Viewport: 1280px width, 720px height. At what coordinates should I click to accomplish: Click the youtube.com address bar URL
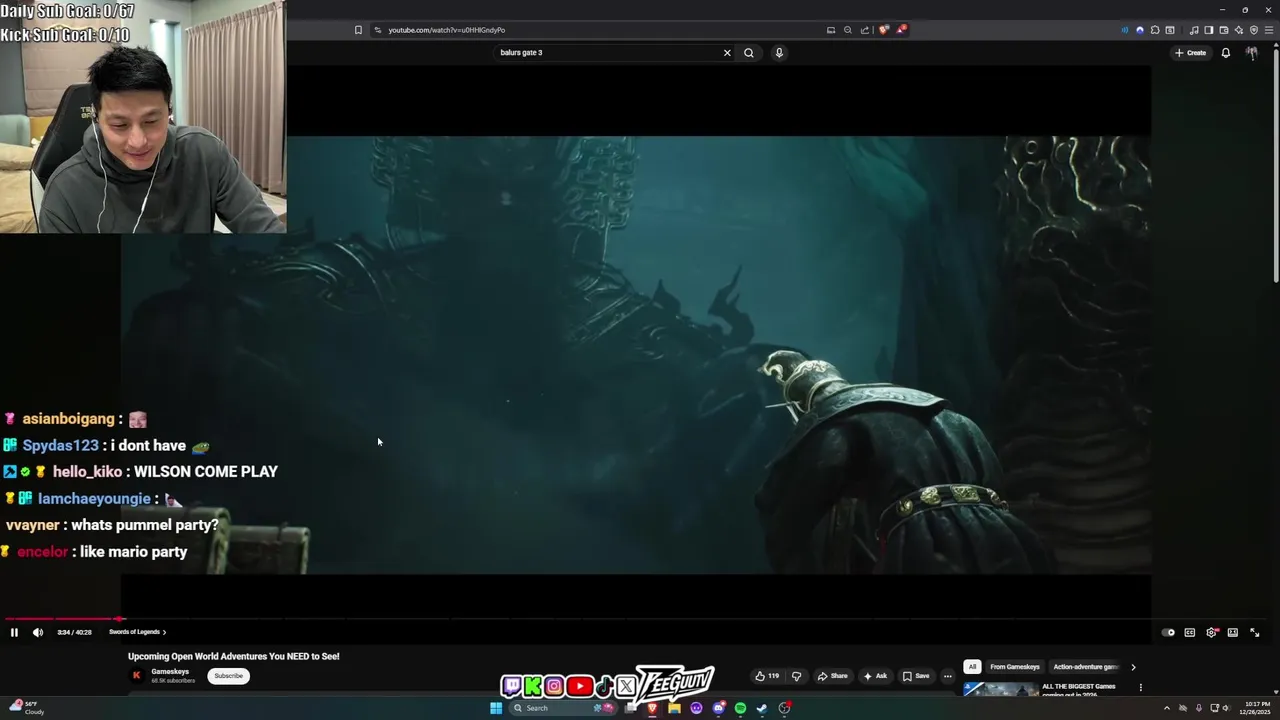point(447,30)
